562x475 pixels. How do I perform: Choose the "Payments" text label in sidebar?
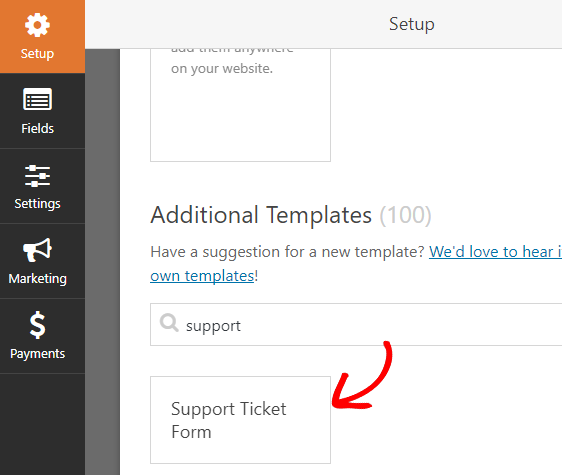(x=37, y=354)
